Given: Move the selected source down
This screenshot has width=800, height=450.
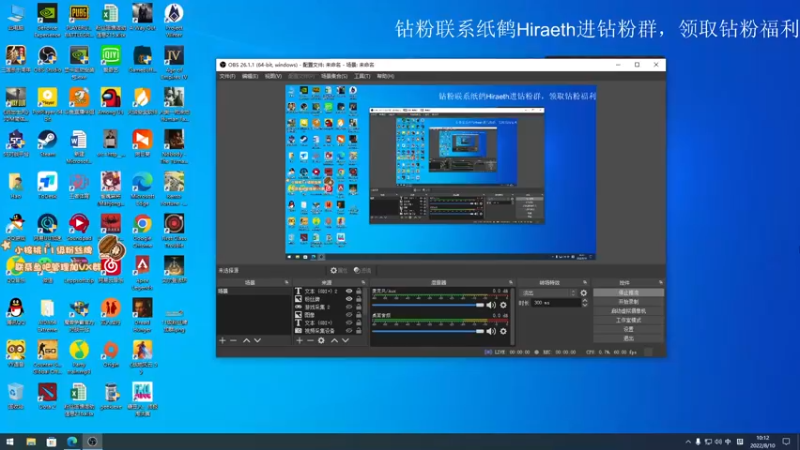Looking at the screenshot, I should pos(345,340).
